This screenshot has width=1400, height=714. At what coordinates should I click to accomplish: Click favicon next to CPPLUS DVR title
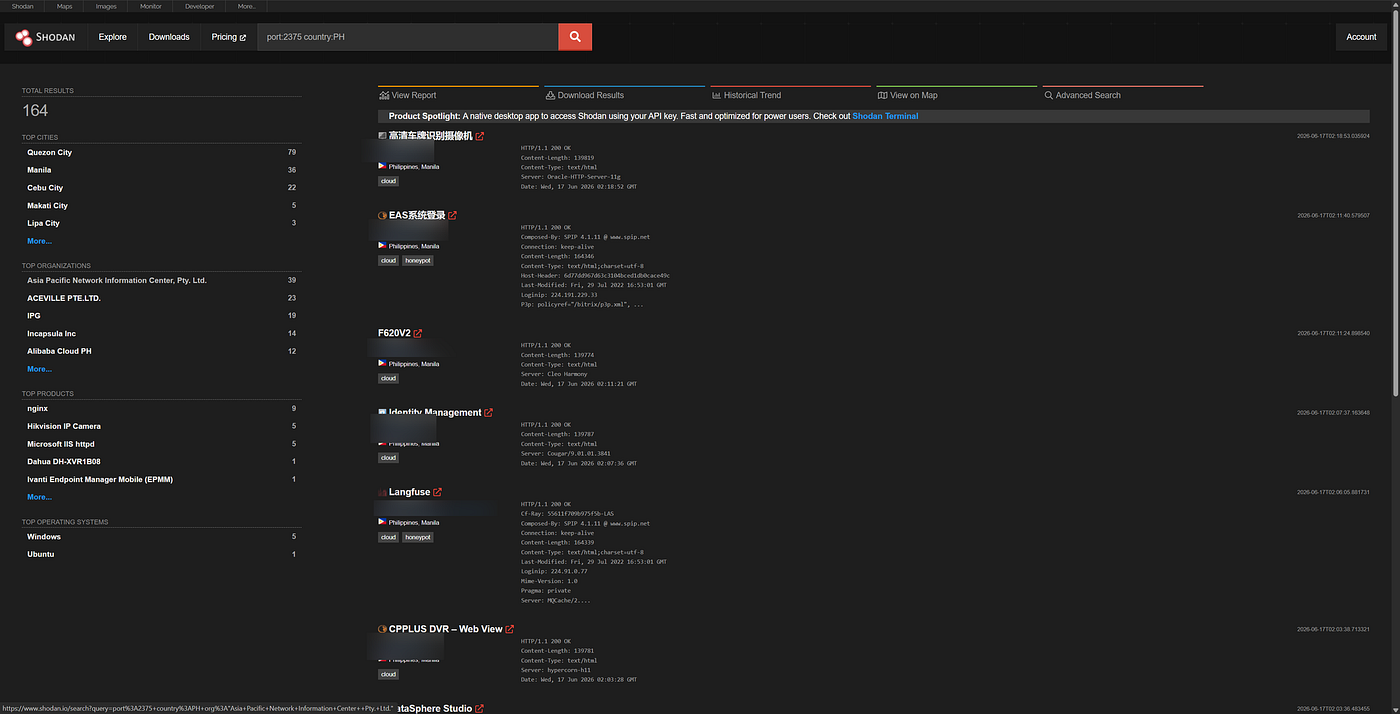(382, 629)
